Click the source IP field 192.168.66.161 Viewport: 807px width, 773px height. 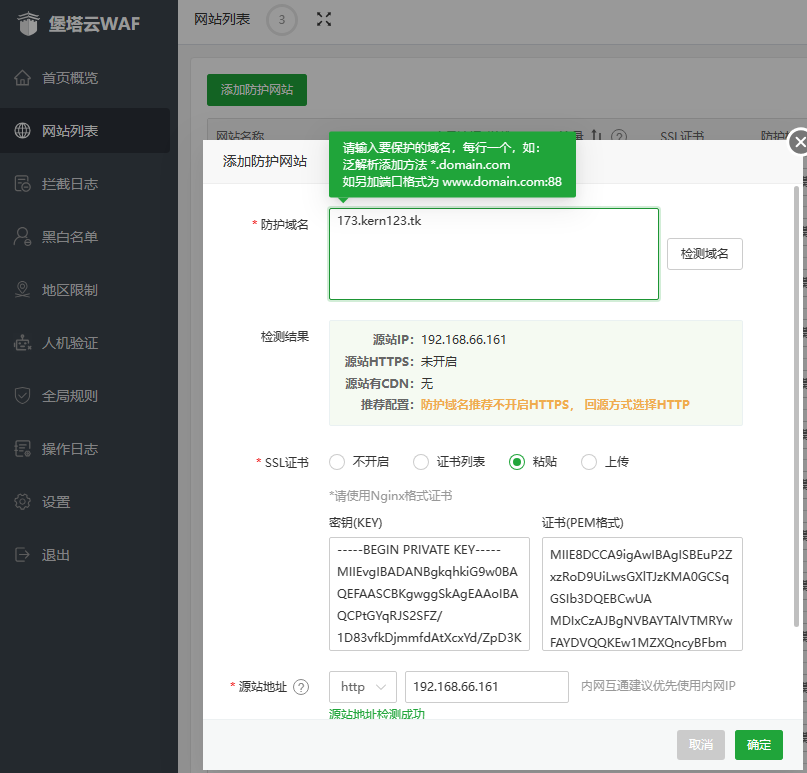pos(487,687)
